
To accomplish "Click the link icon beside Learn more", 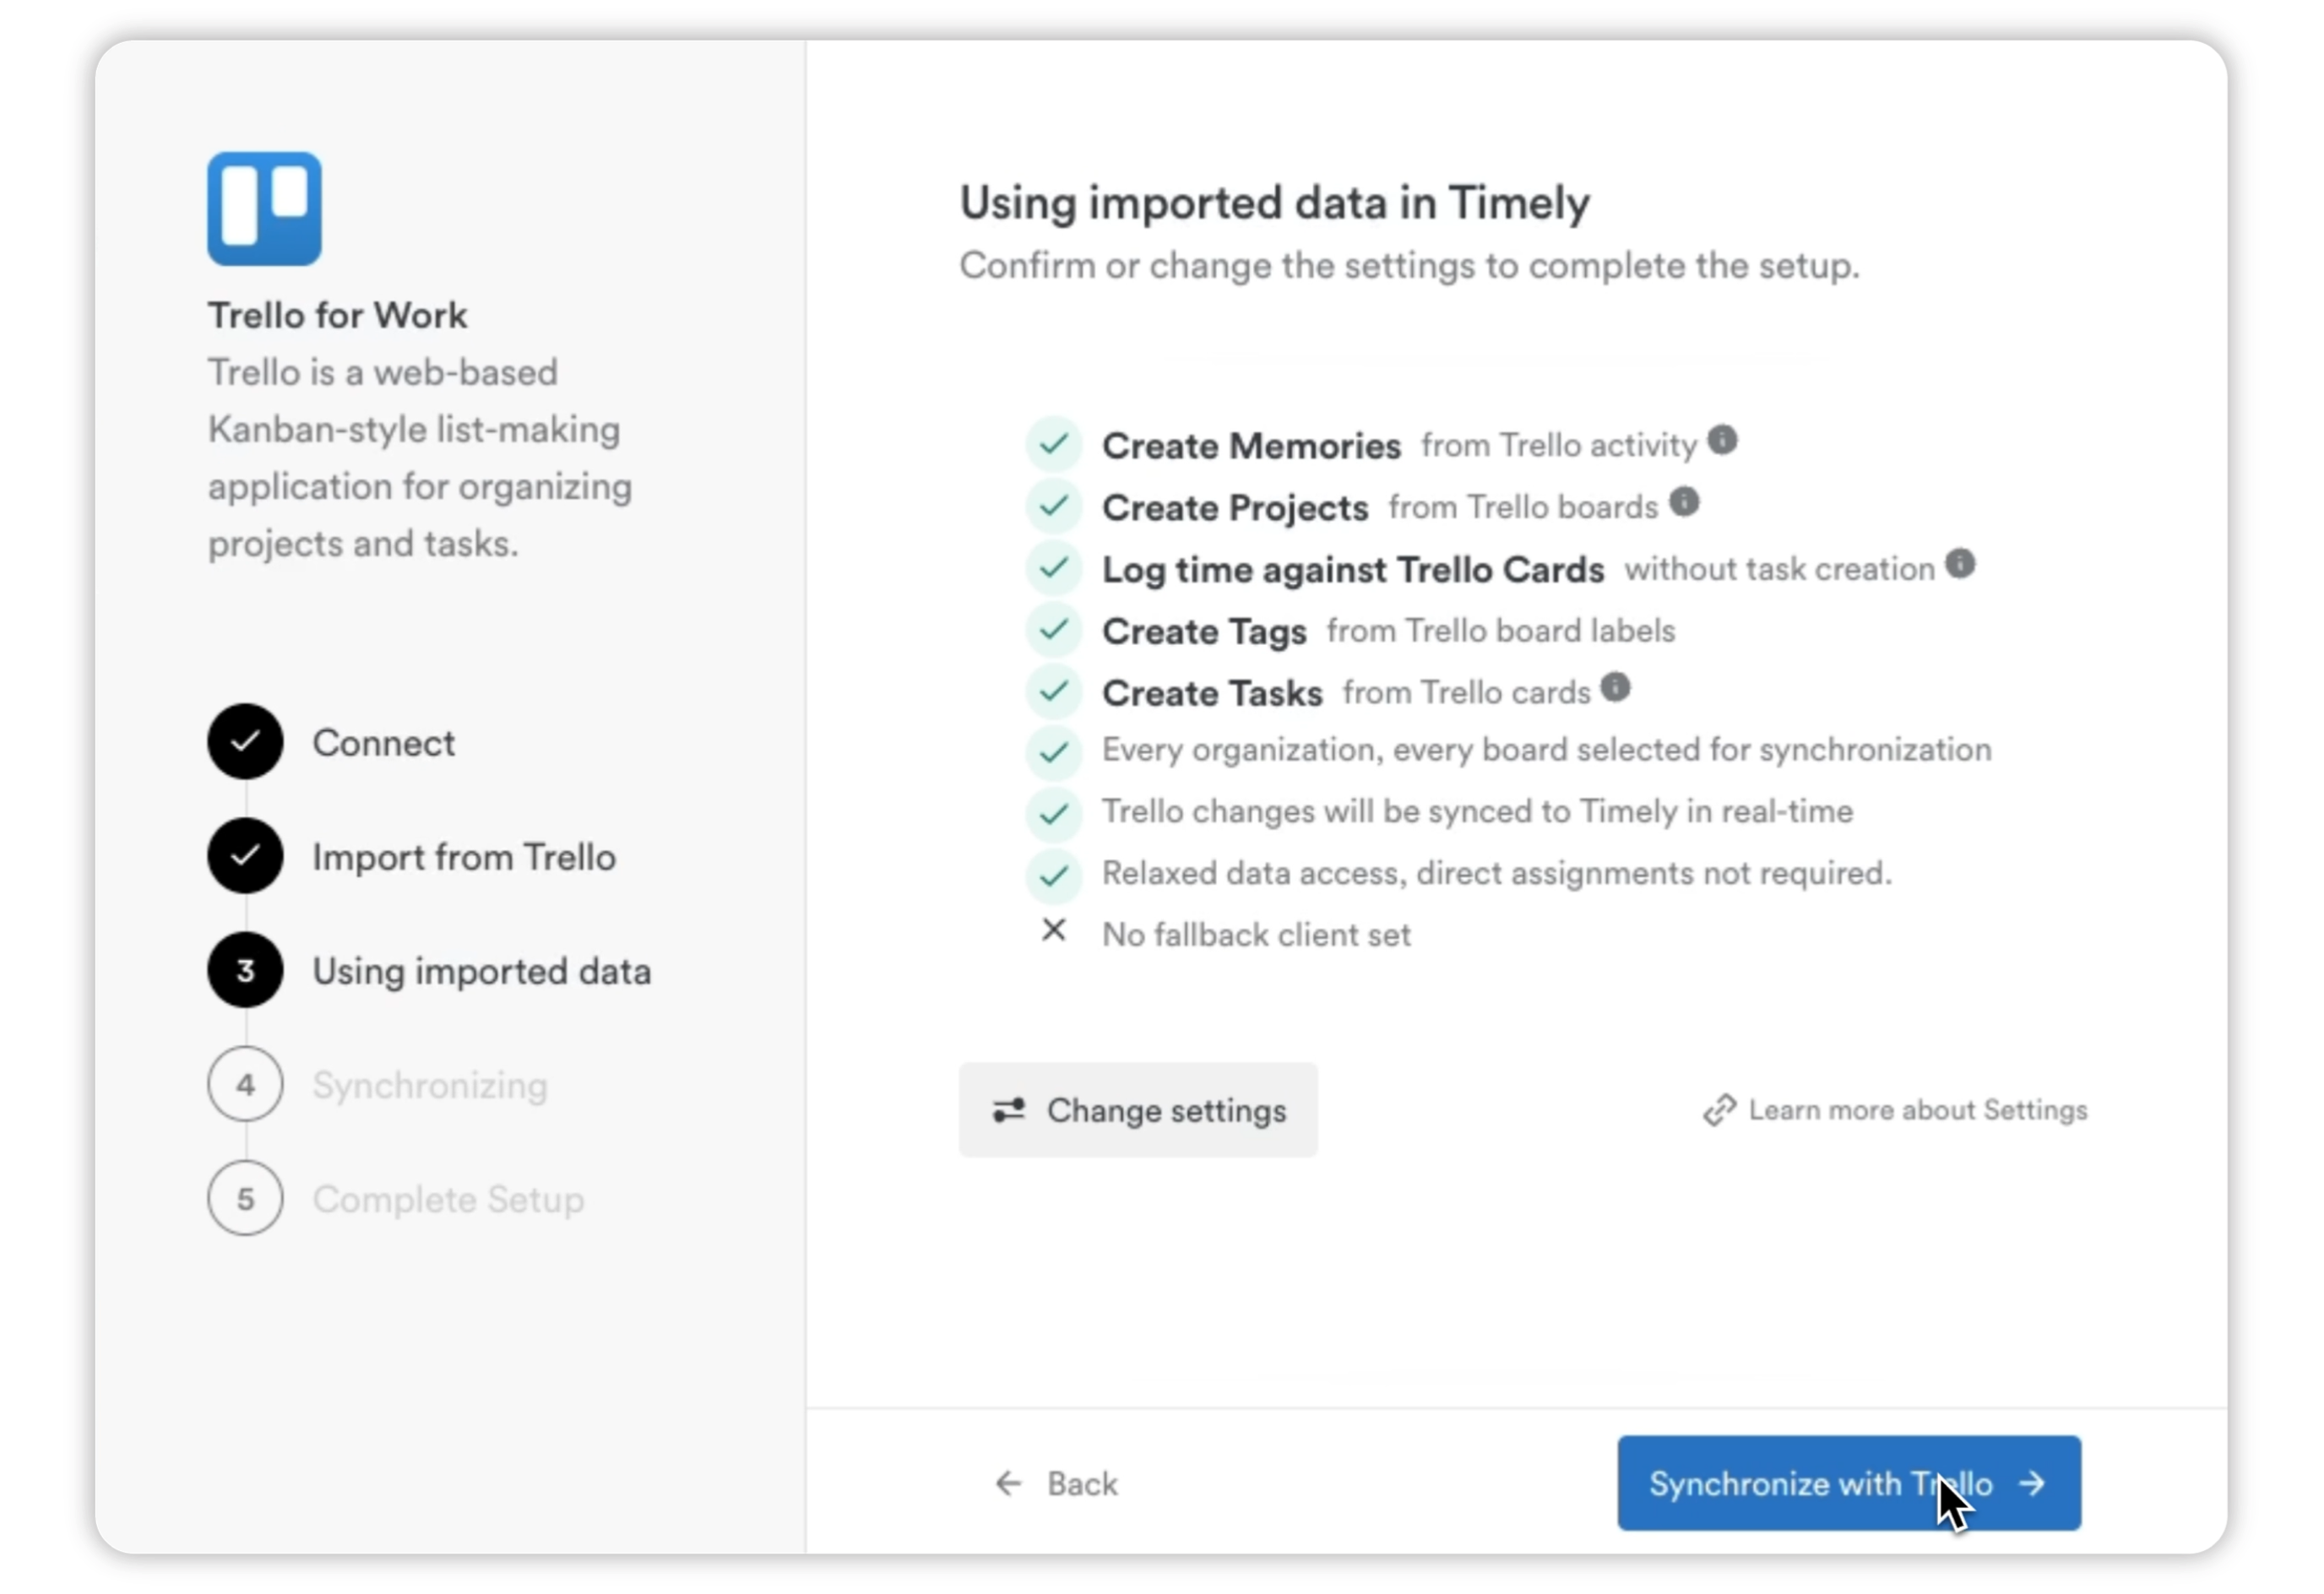I will pos(1721,1110).
